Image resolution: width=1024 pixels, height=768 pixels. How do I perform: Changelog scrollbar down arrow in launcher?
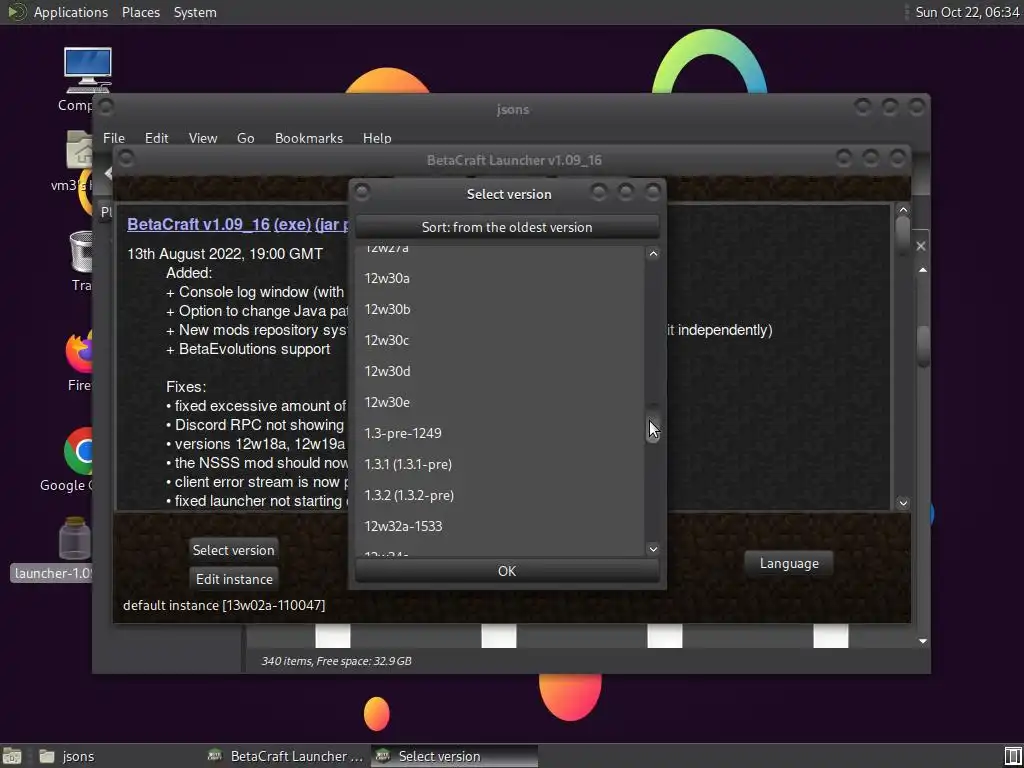pyautogui.click(x=903, y=503)
